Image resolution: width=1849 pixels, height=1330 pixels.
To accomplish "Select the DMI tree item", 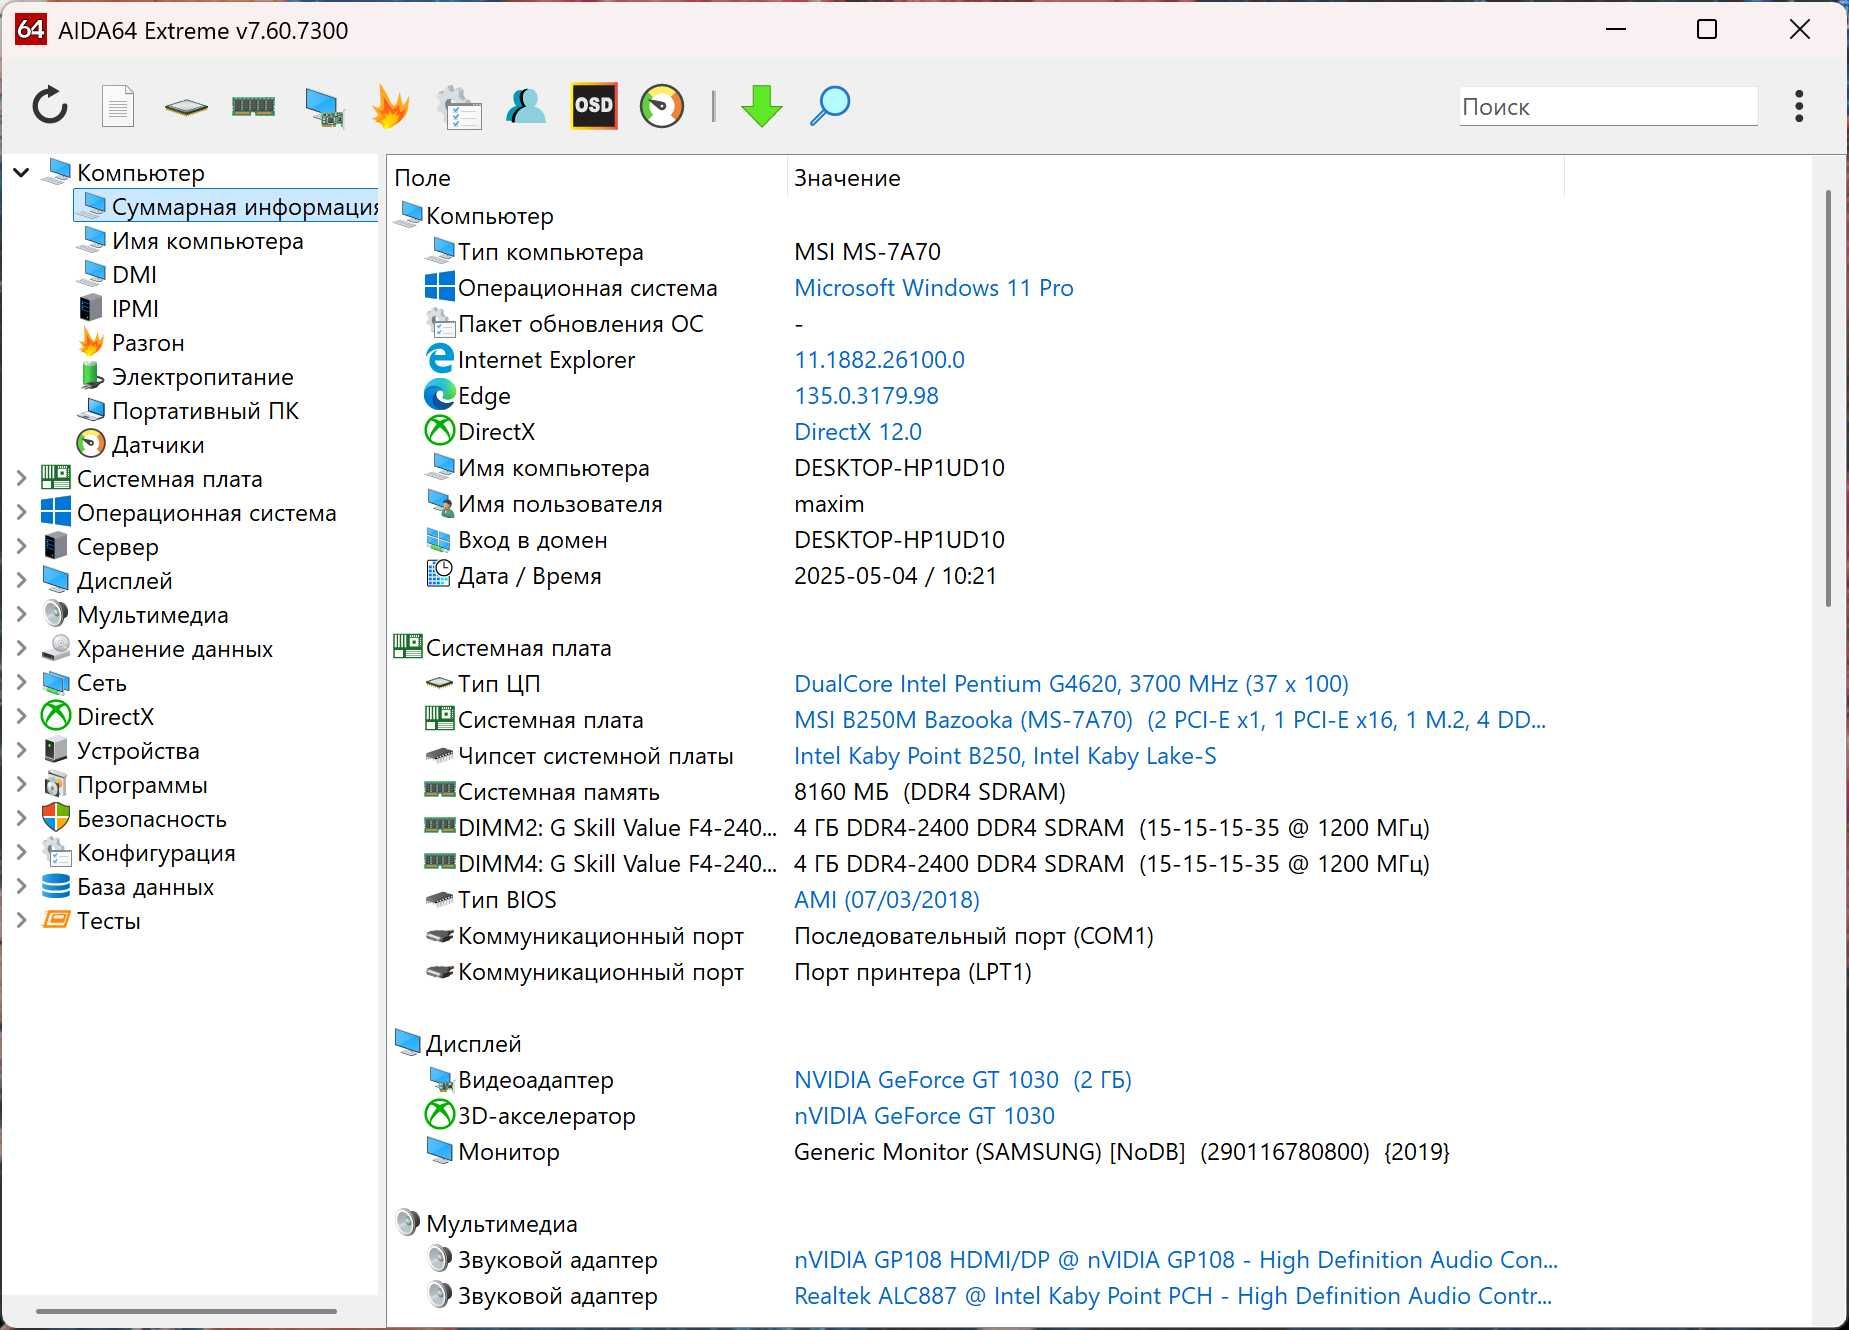I will 134,275.
